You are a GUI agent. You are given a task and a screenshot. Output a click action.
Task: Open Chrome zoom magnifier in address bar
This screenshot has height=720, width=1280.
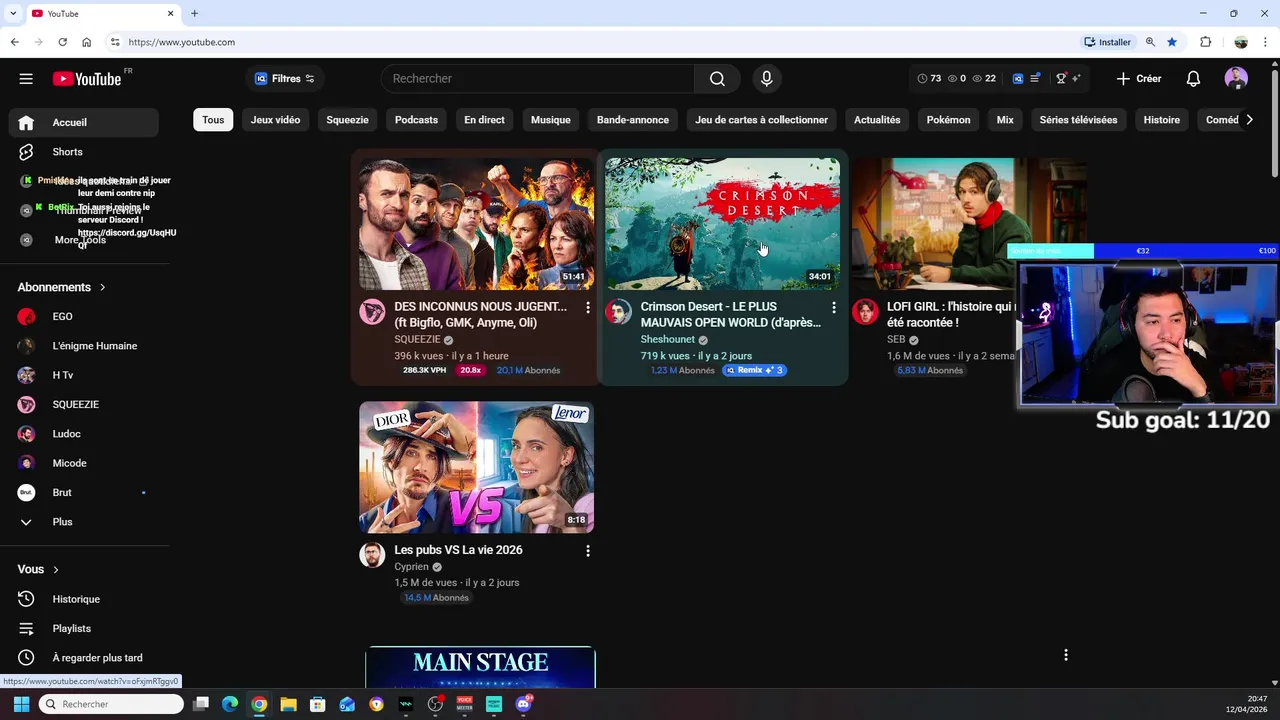(x=1150, y=42)
